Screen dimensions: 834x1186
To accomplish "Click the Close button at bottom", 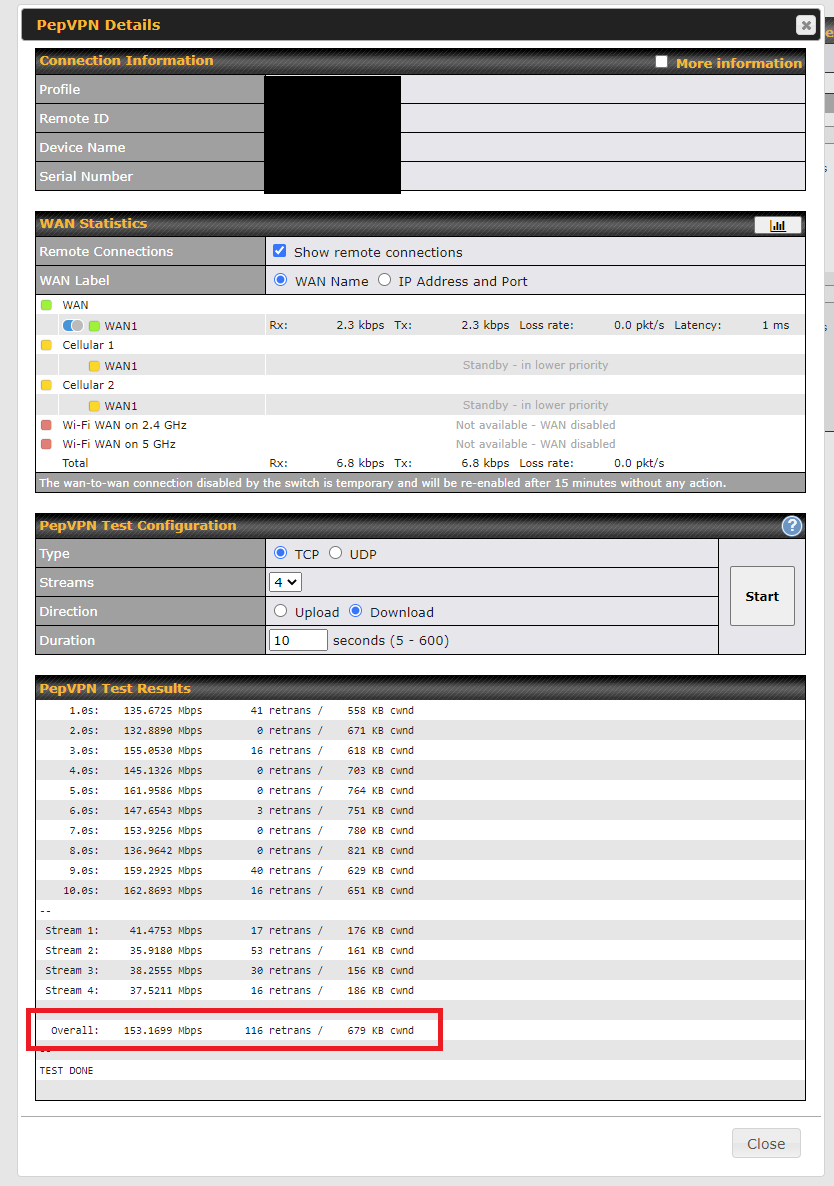I will pyautogui.click(x=766, y=1143).
